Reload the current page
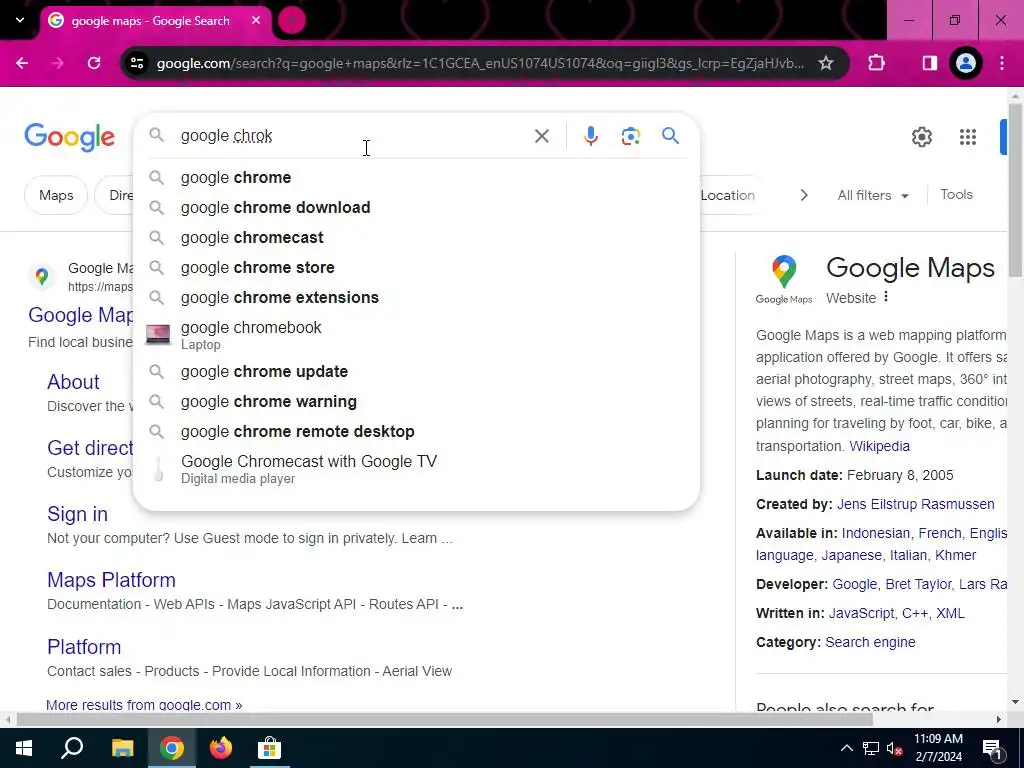 tap(94, 63)
